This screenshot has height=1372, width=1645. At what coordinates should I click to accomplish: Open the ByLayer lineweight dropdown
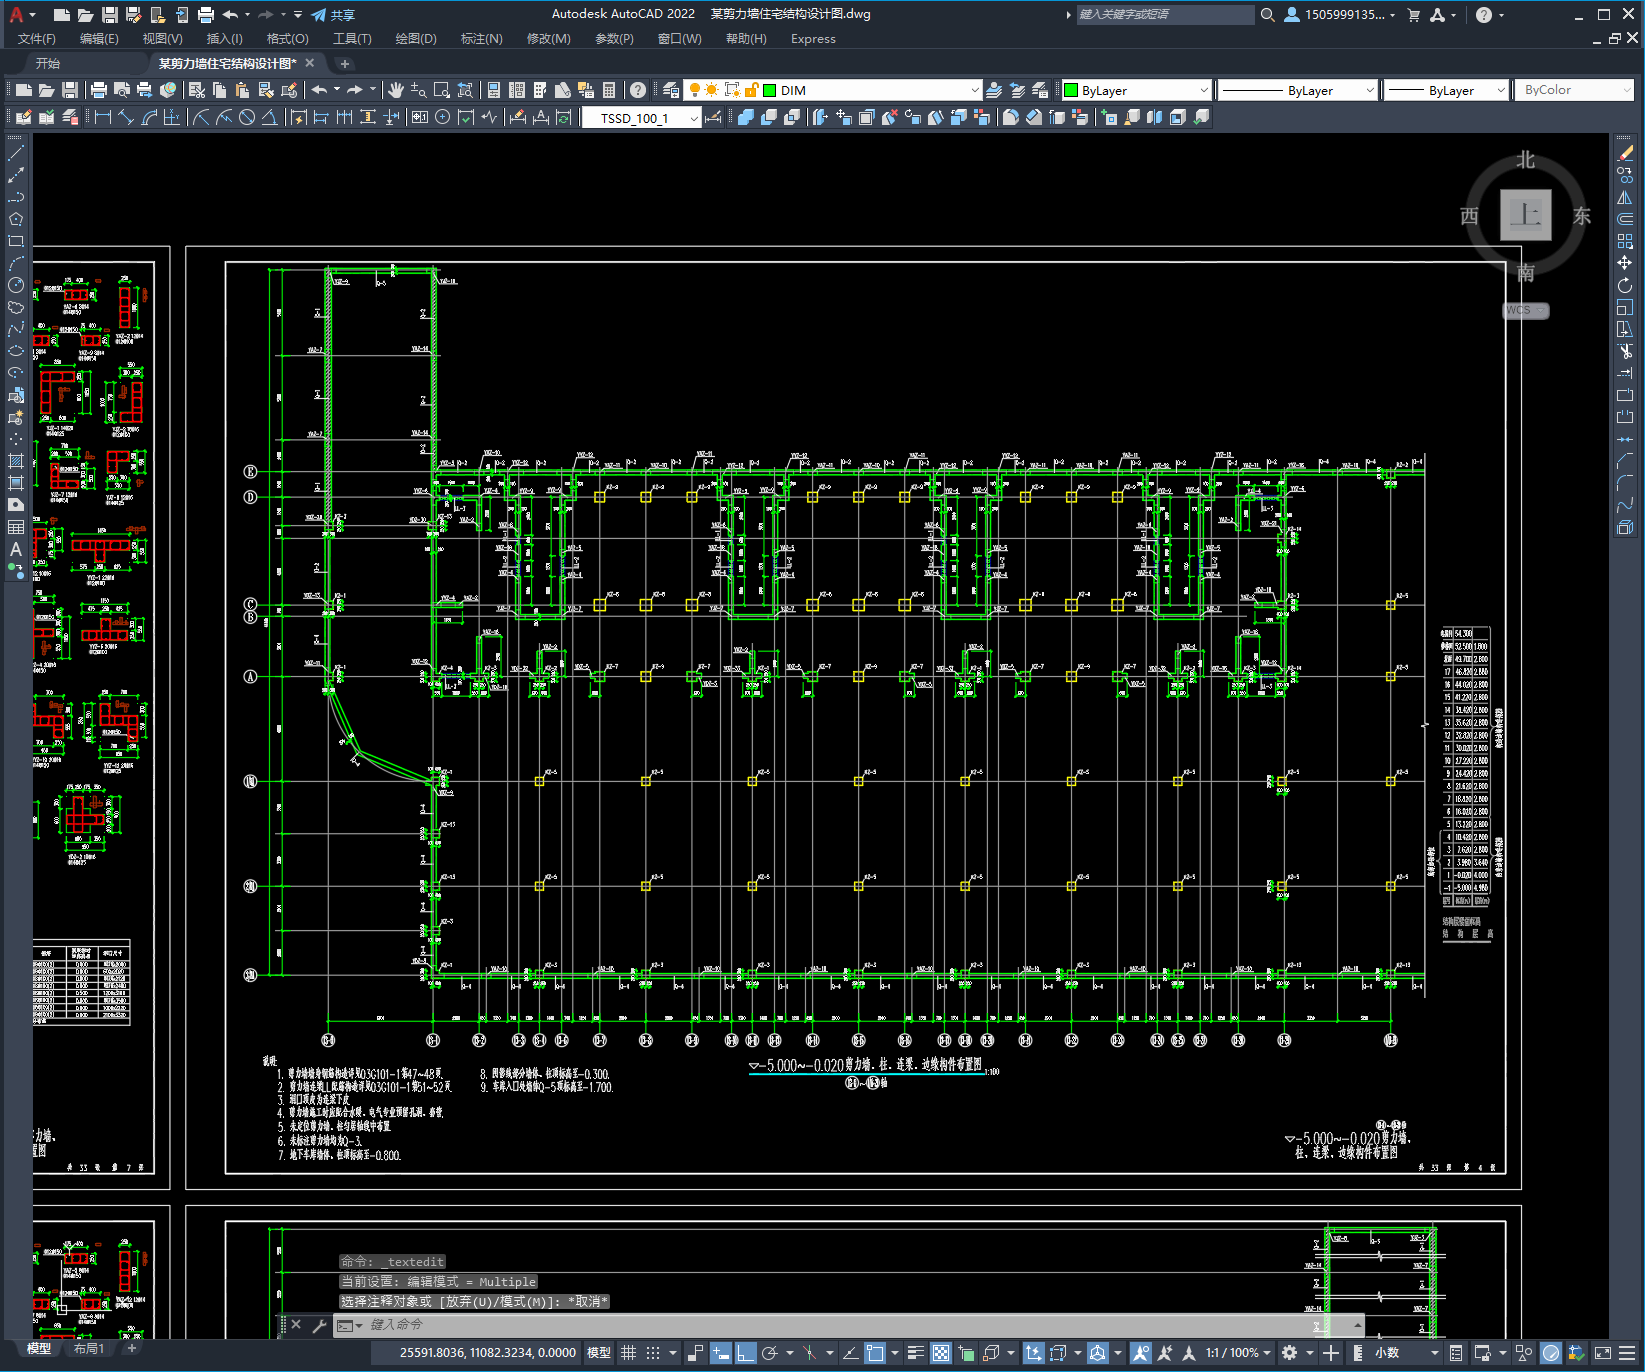coord(1500,90)
